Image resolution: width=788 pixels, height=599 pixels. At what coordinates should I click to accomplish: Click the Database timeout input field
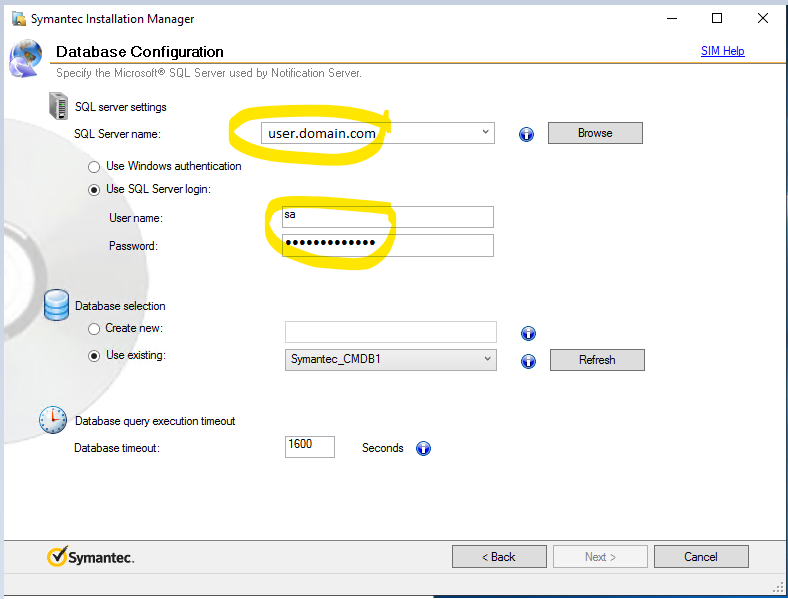(309, 447)
